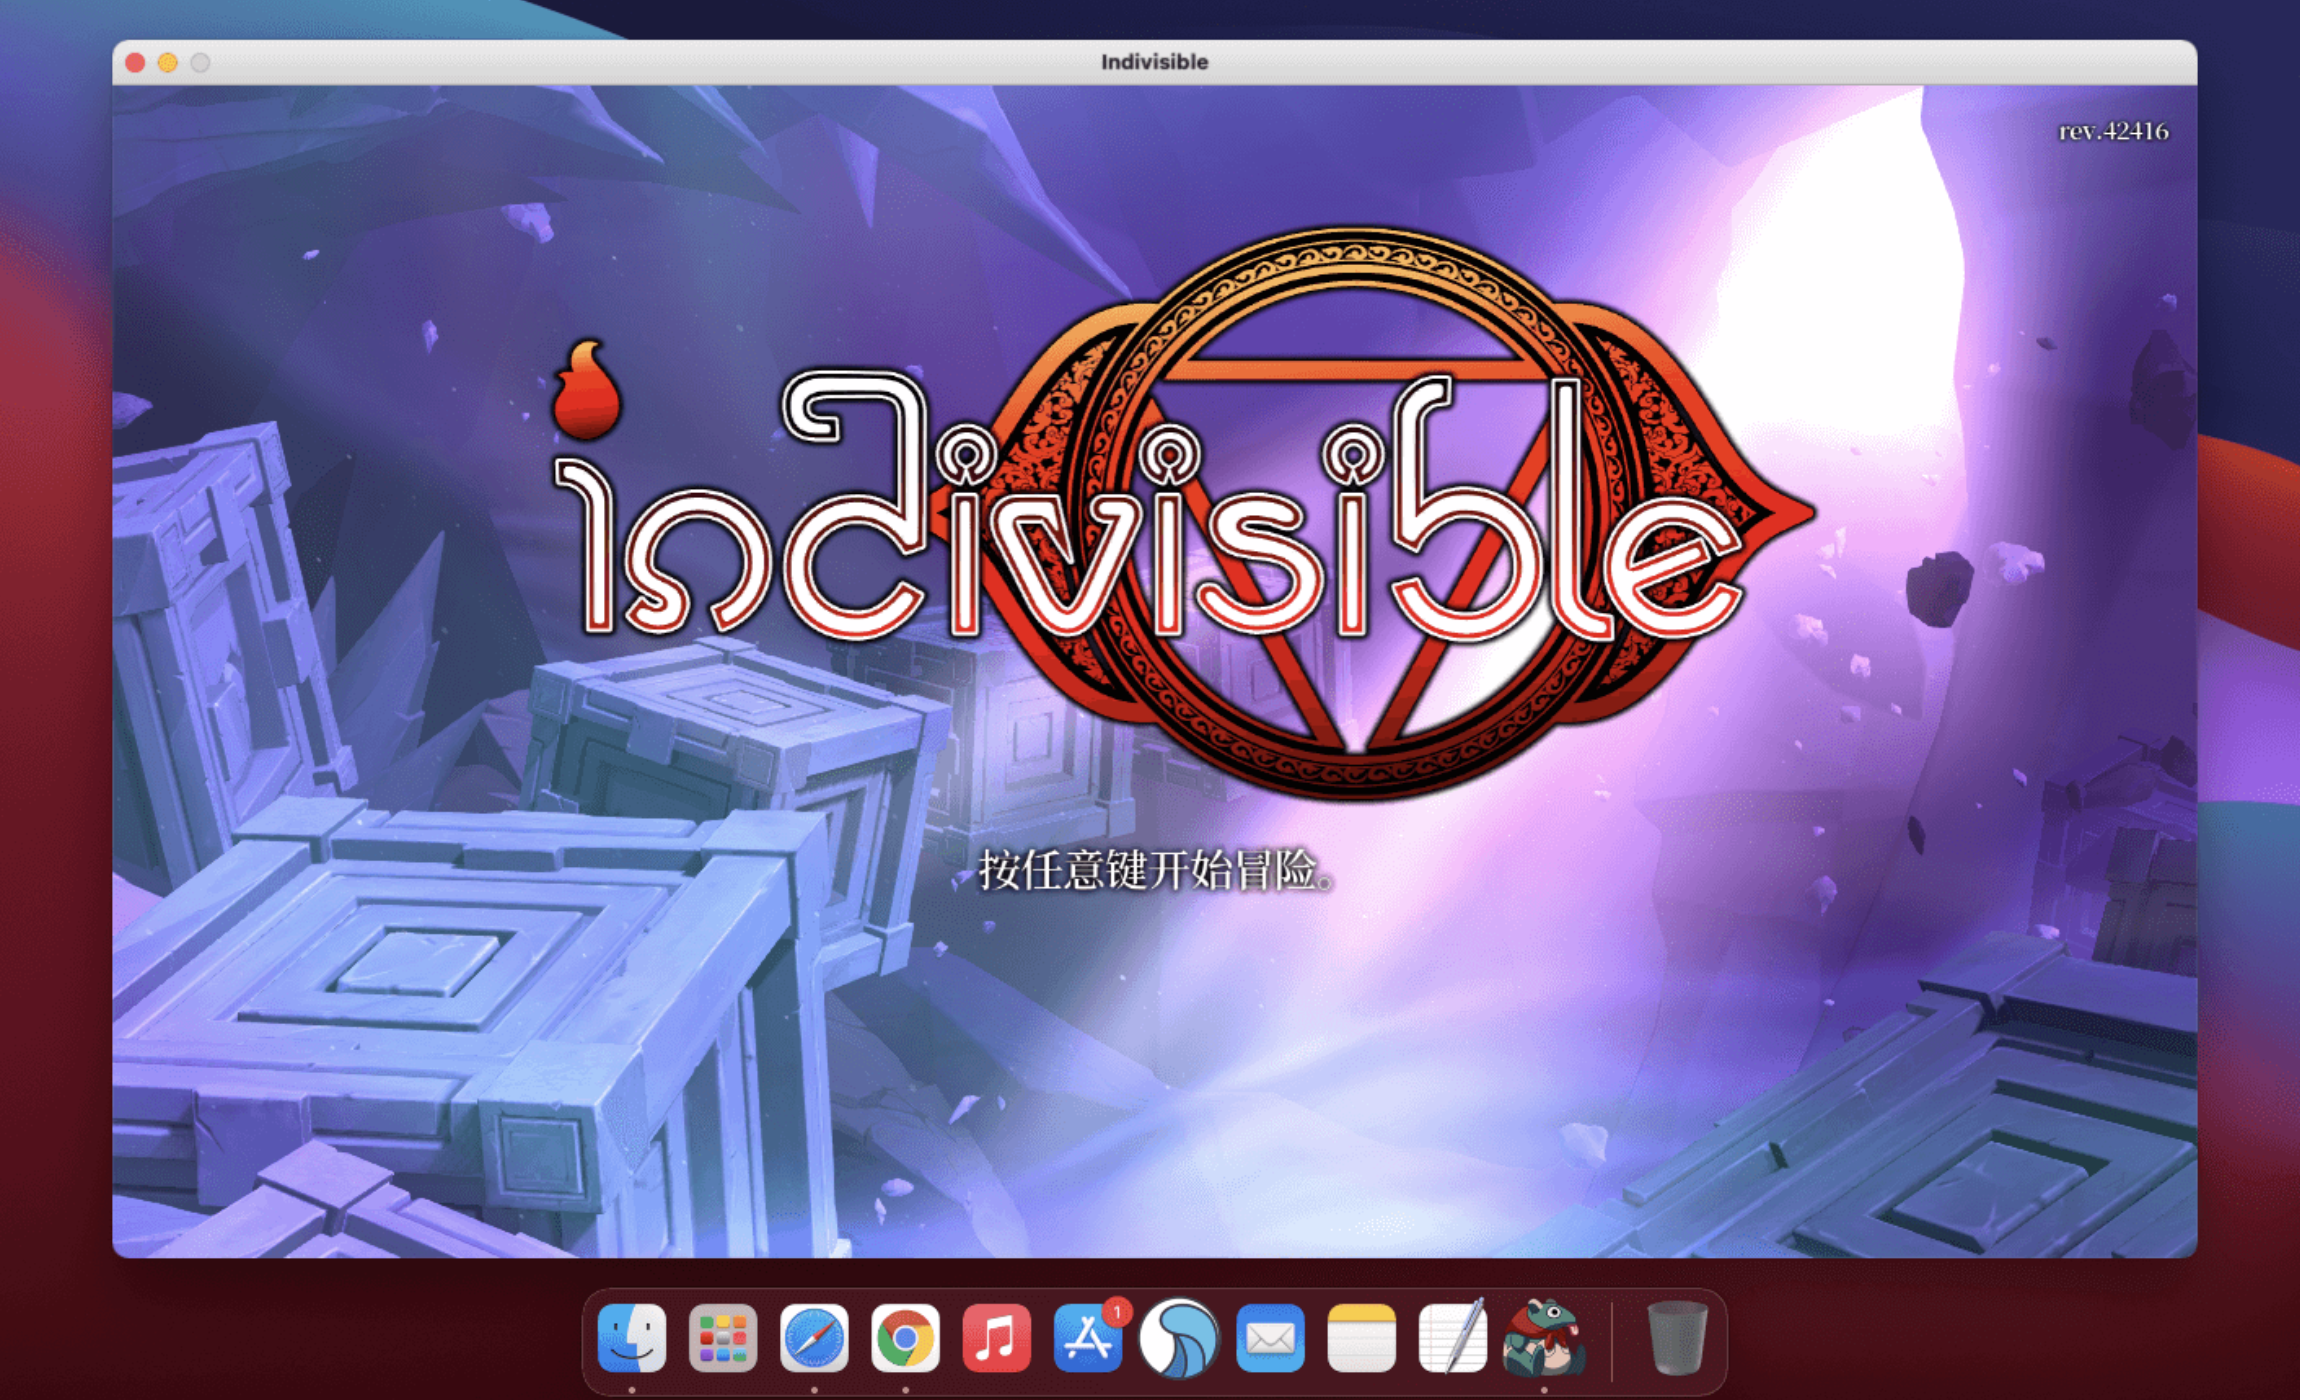
Task: Launch Safari from the dock
Action: point(814,1338)
